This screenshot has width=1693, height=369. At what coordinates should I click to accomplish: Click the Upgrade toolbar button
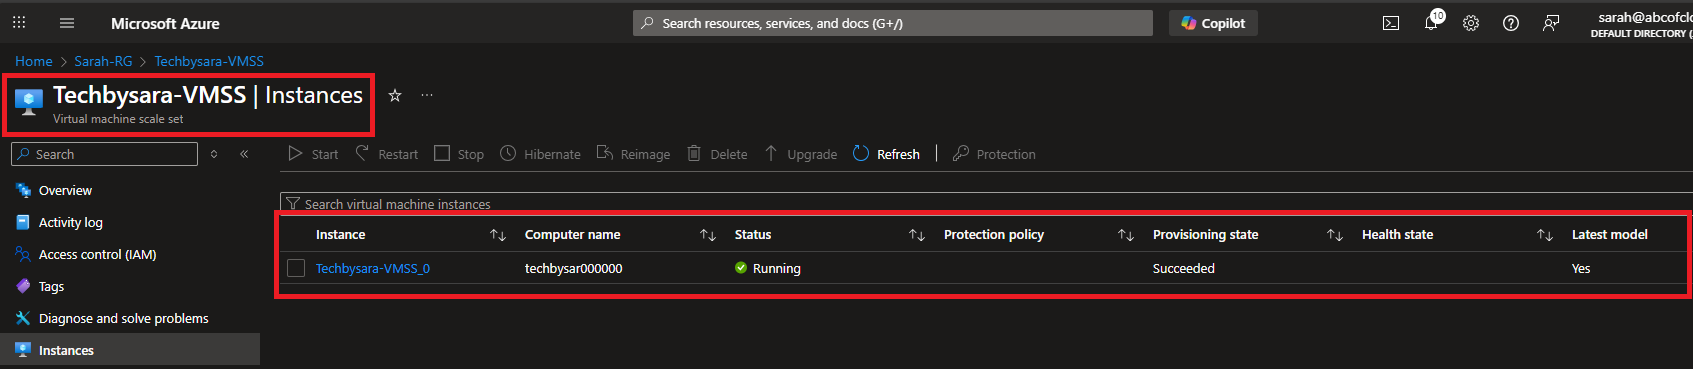(800, 154)
